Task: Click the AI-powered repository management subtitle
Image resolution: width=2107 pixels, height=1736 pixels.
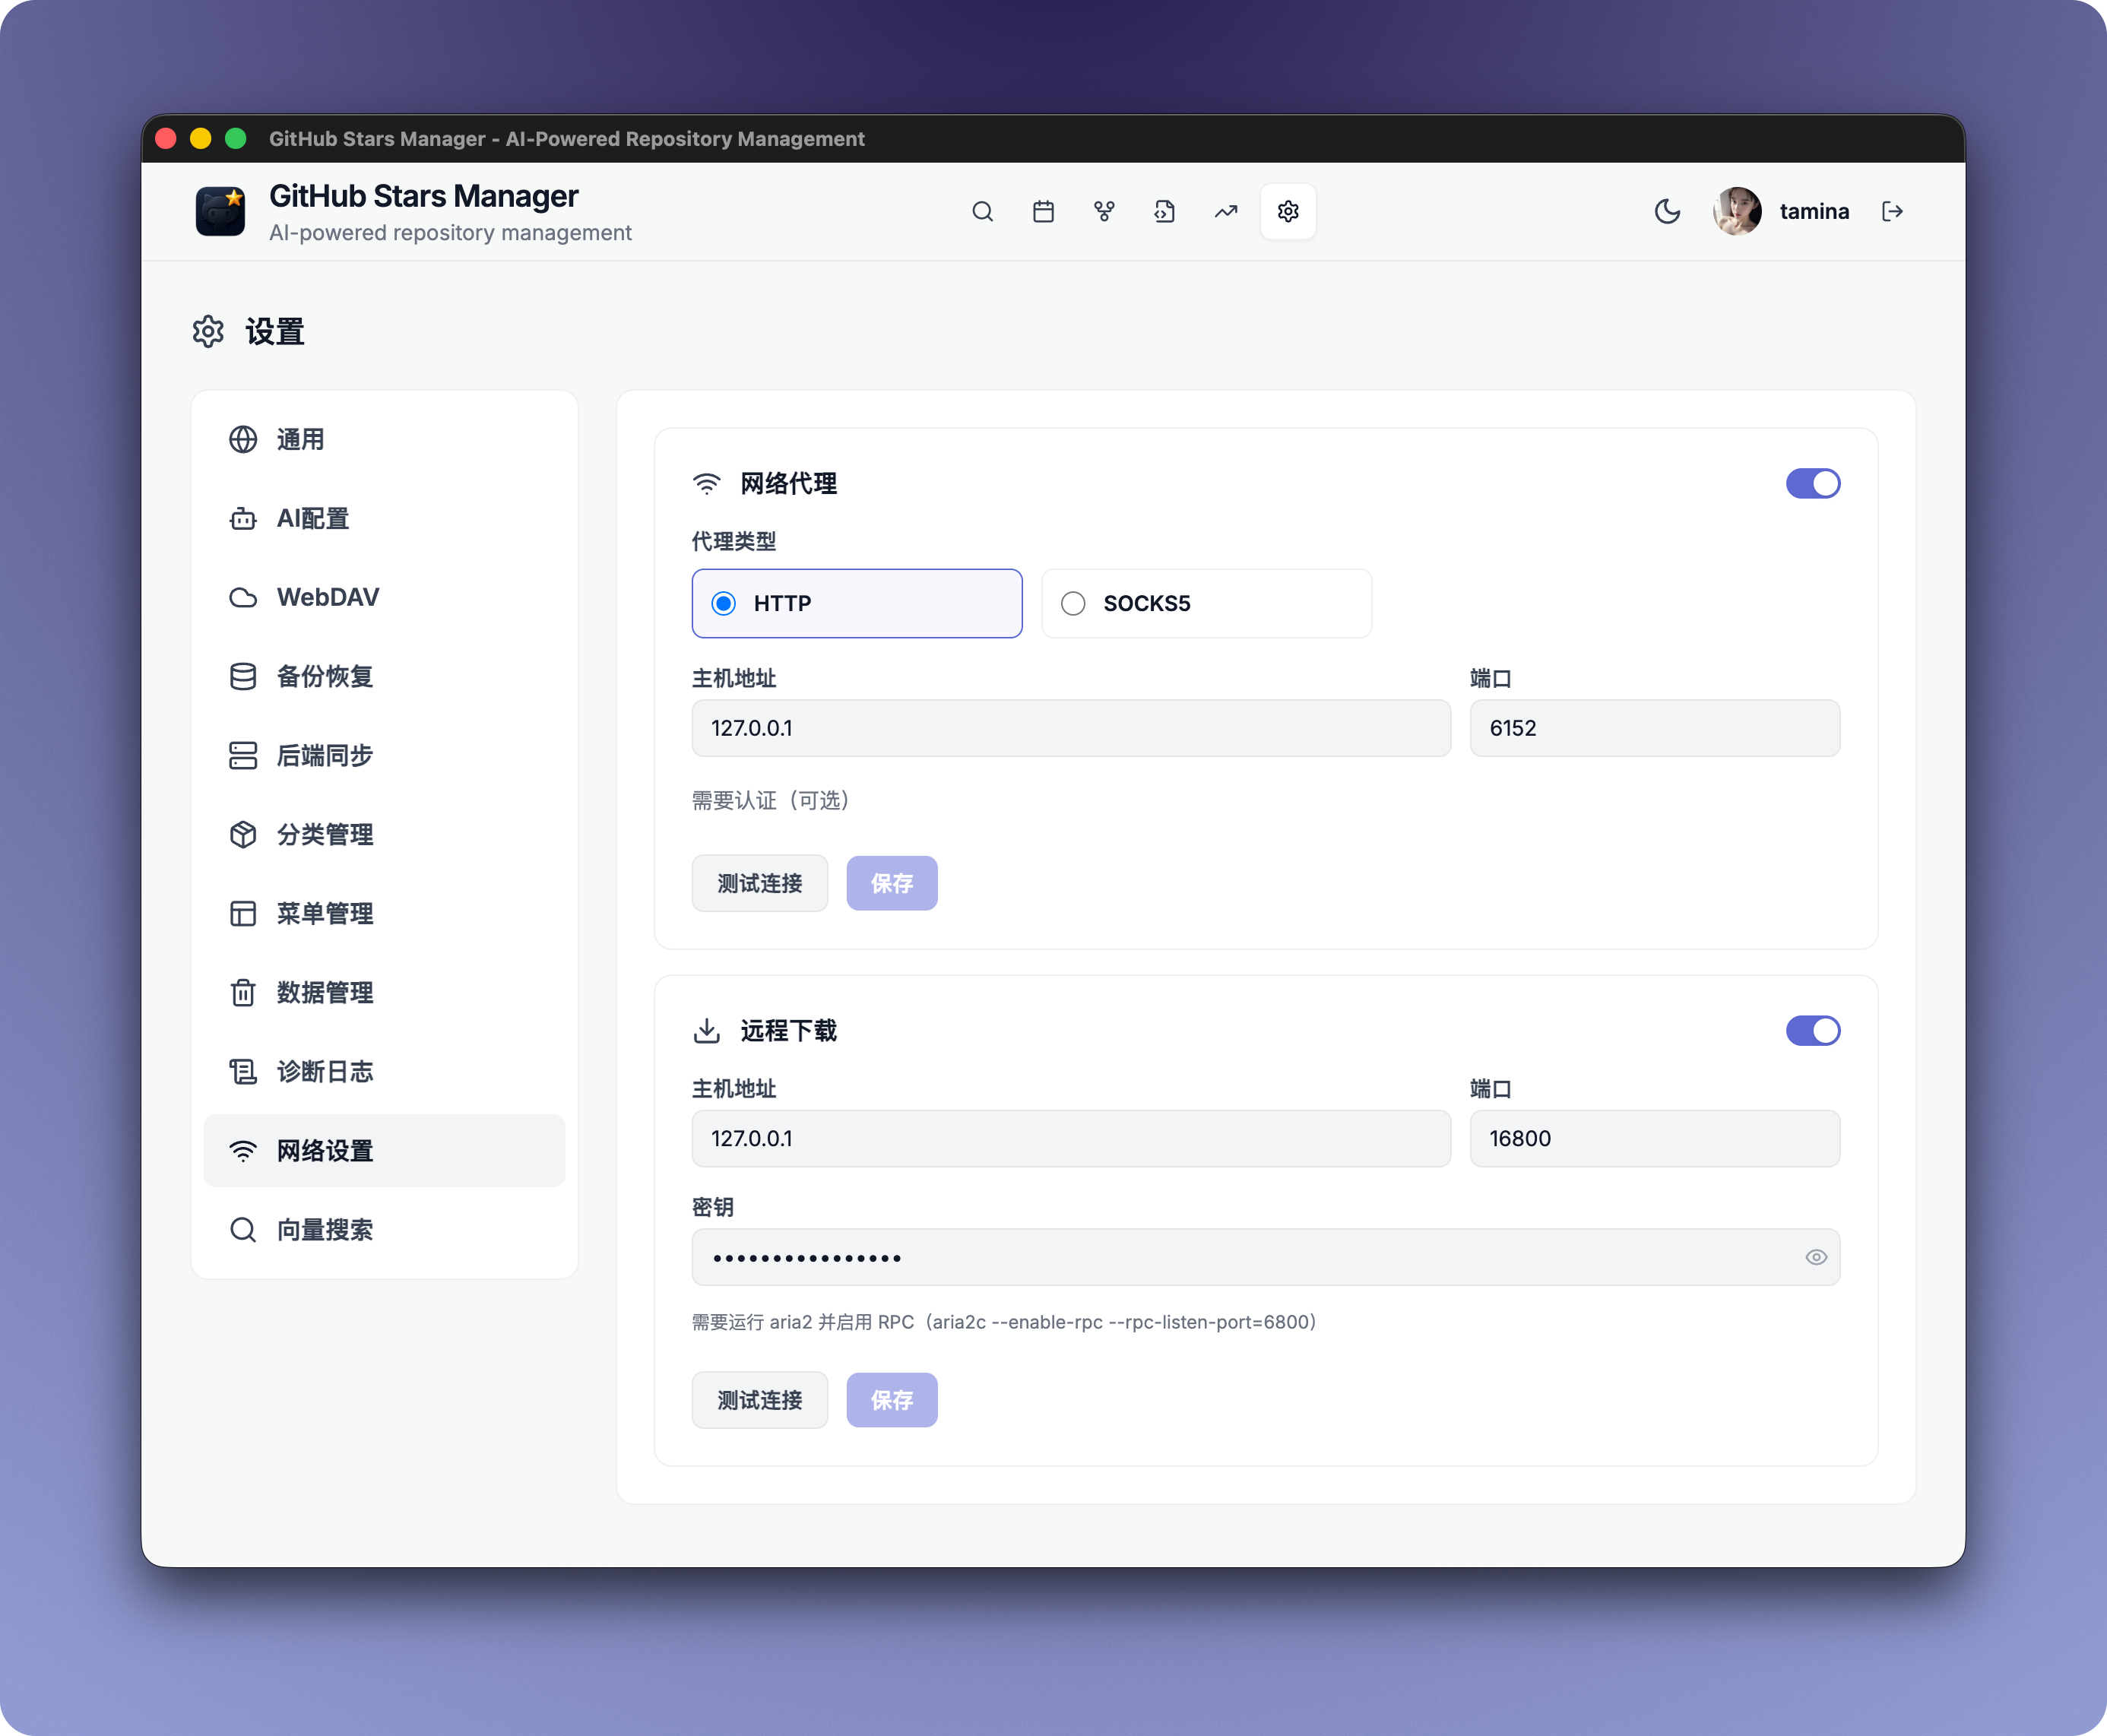Action: click(450, 233)
